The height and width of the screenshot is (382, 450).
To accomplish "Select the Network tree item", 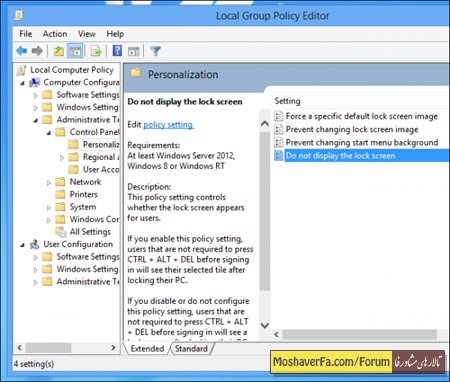I will [85, 182].
